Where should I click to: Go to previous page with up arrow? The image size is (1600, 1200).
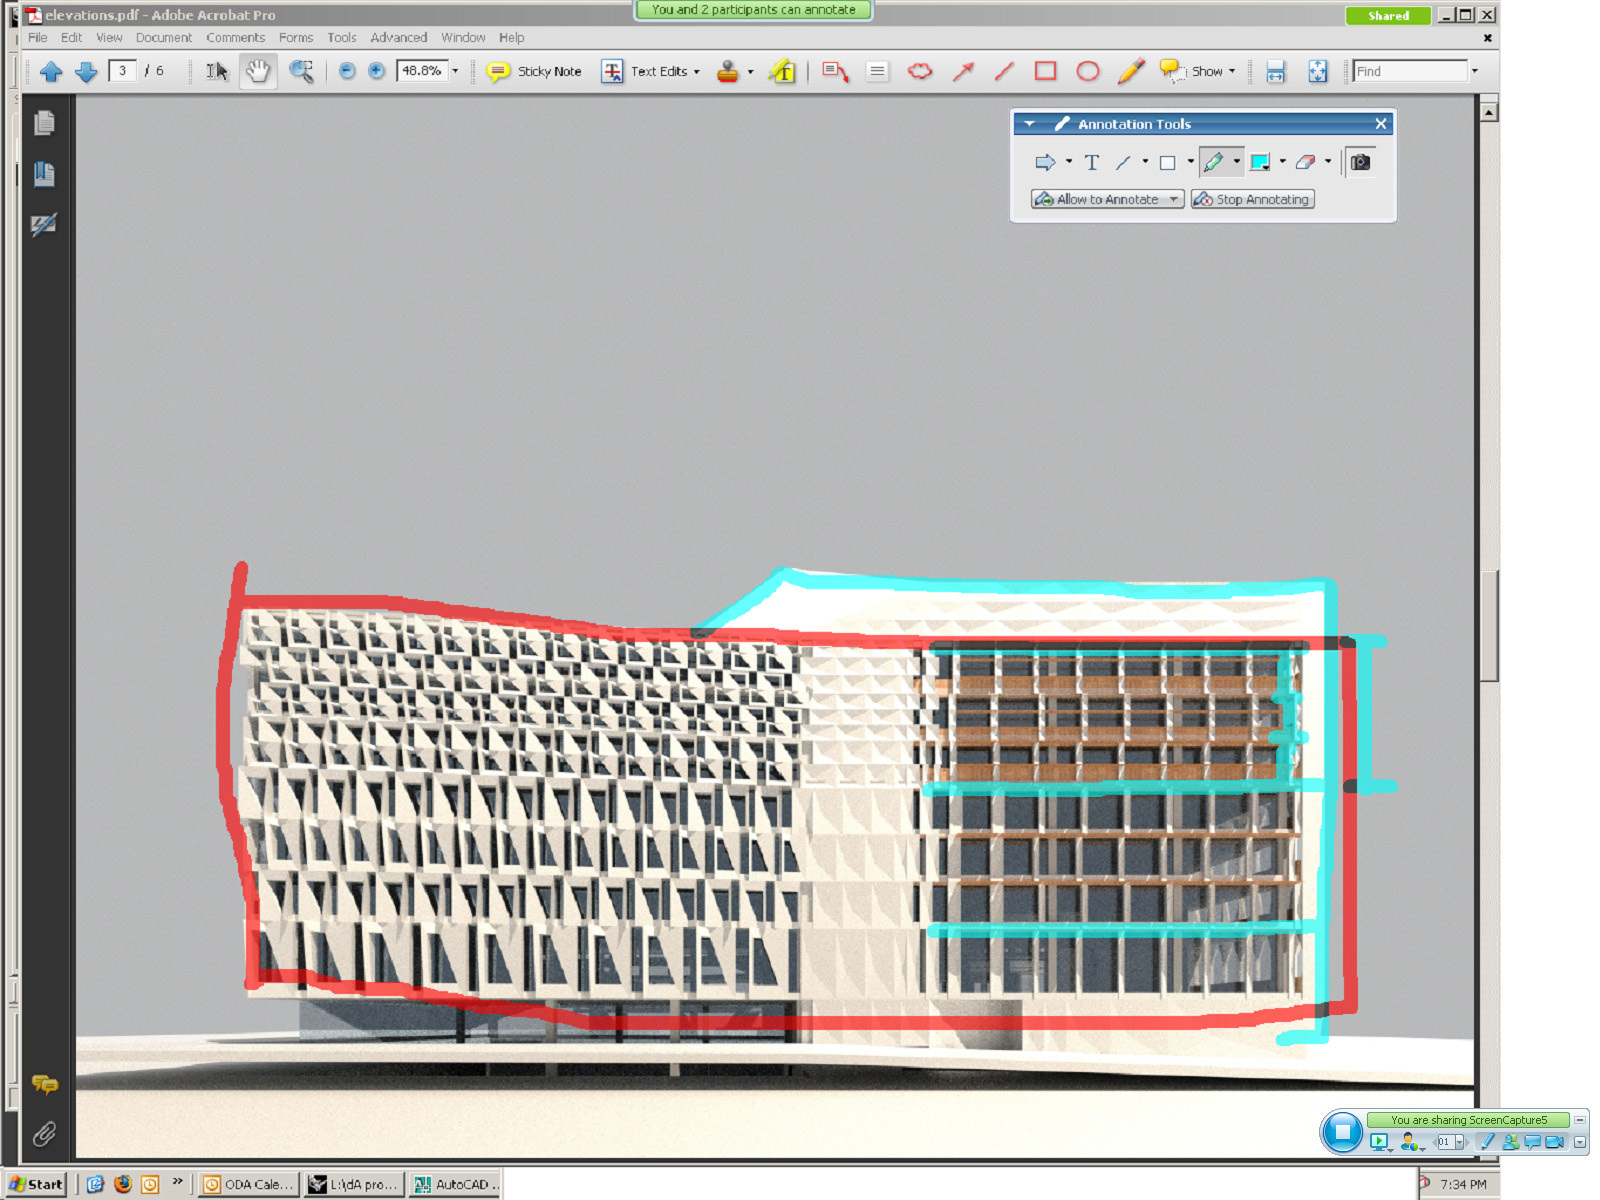(x=51, y=71)
